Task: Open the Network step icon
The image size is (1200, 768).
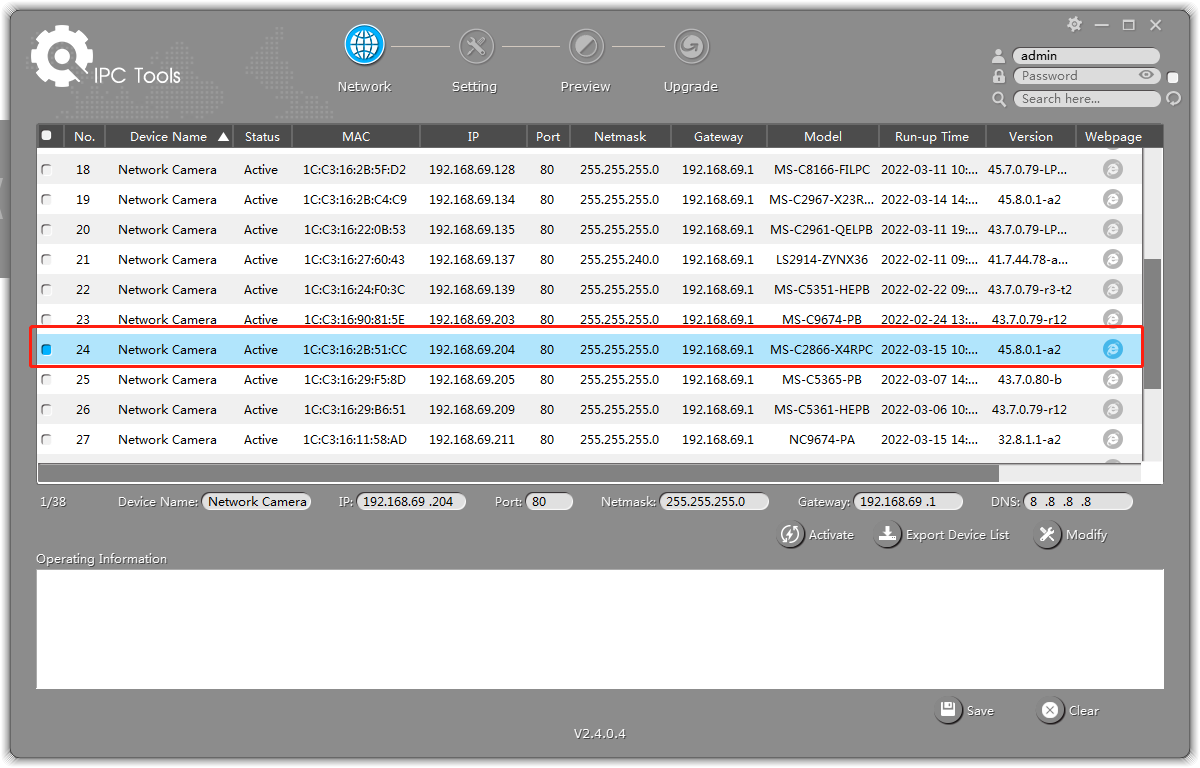Action: tap(364, 45)
